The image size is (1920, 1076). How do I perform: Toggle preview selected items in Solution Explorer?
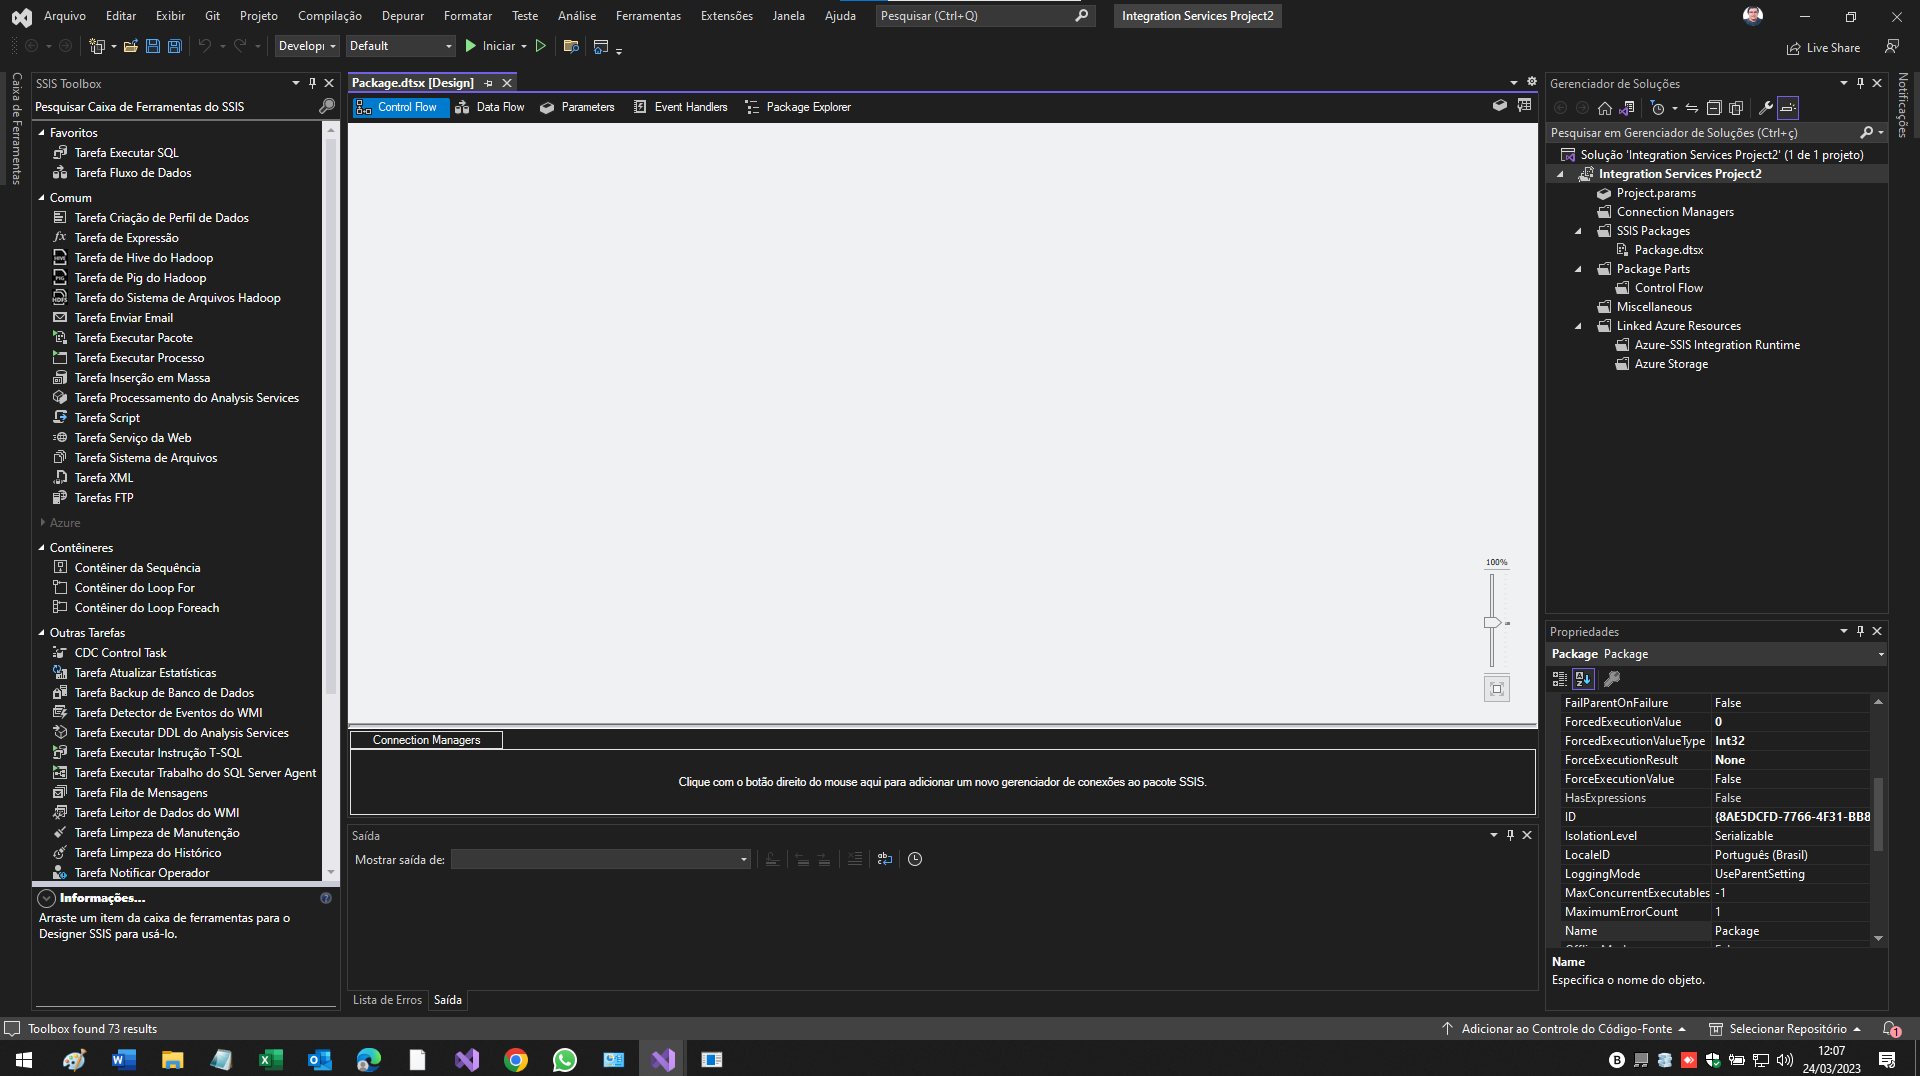(x=1788, y=108)
